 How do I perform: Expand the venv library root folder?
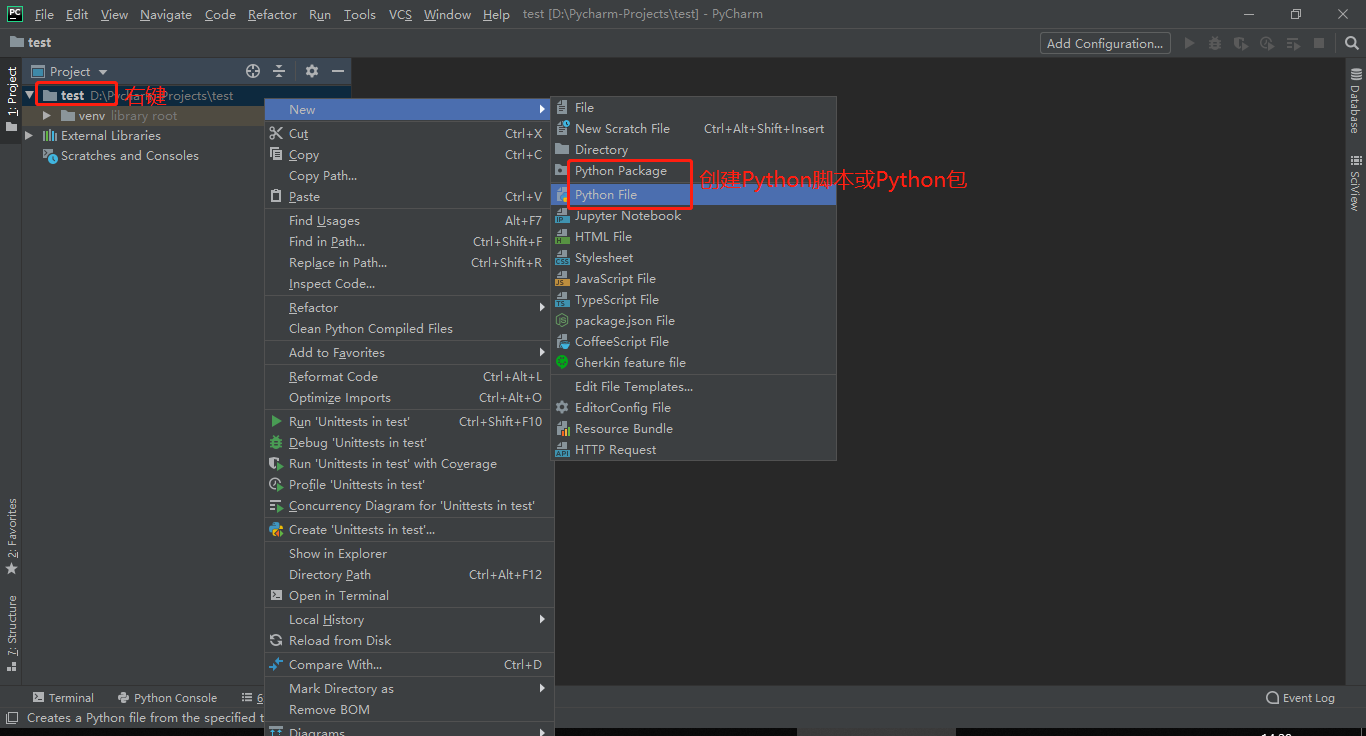[46, 116]
